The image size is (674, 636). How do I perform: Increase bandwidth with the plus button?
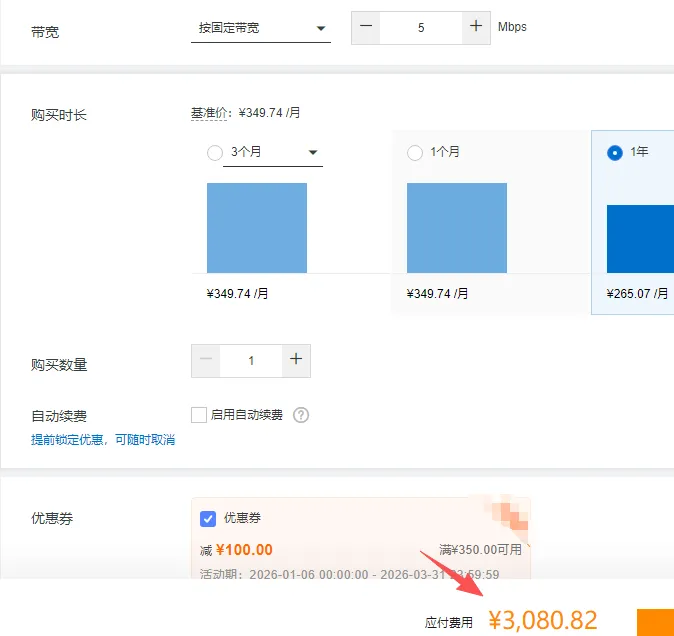pos(476,28)
